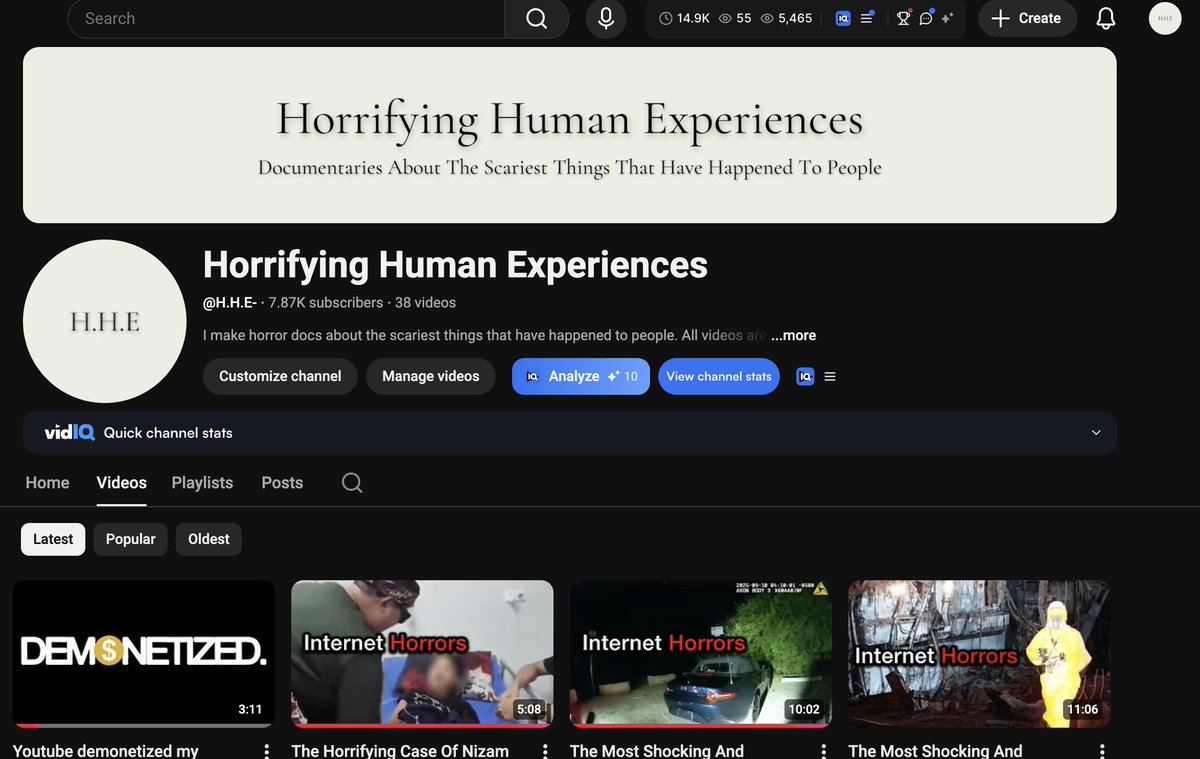
Task: Click Customize channel
Action: [x=280, y=376]
